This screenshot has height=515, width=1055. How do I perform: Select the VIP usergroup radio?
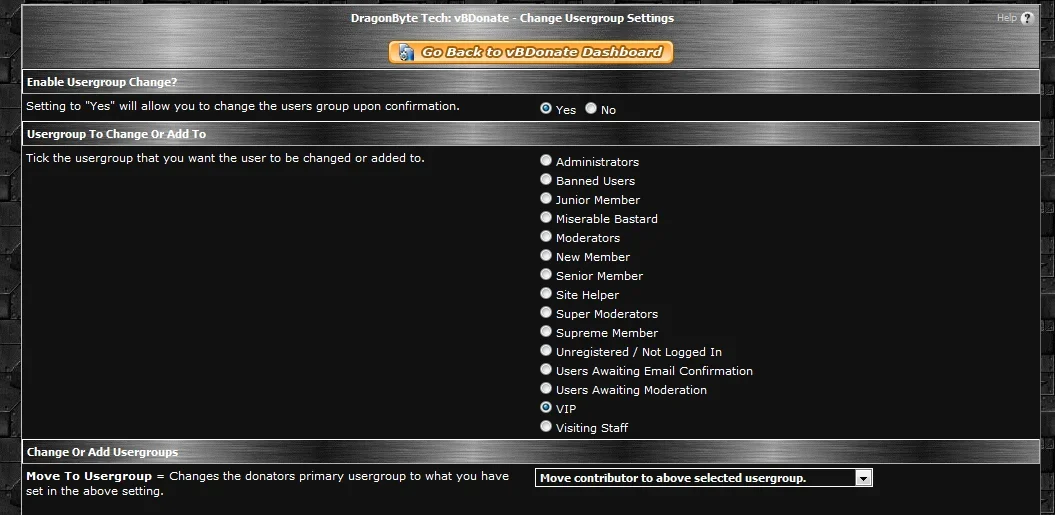[x=546, y=407]
